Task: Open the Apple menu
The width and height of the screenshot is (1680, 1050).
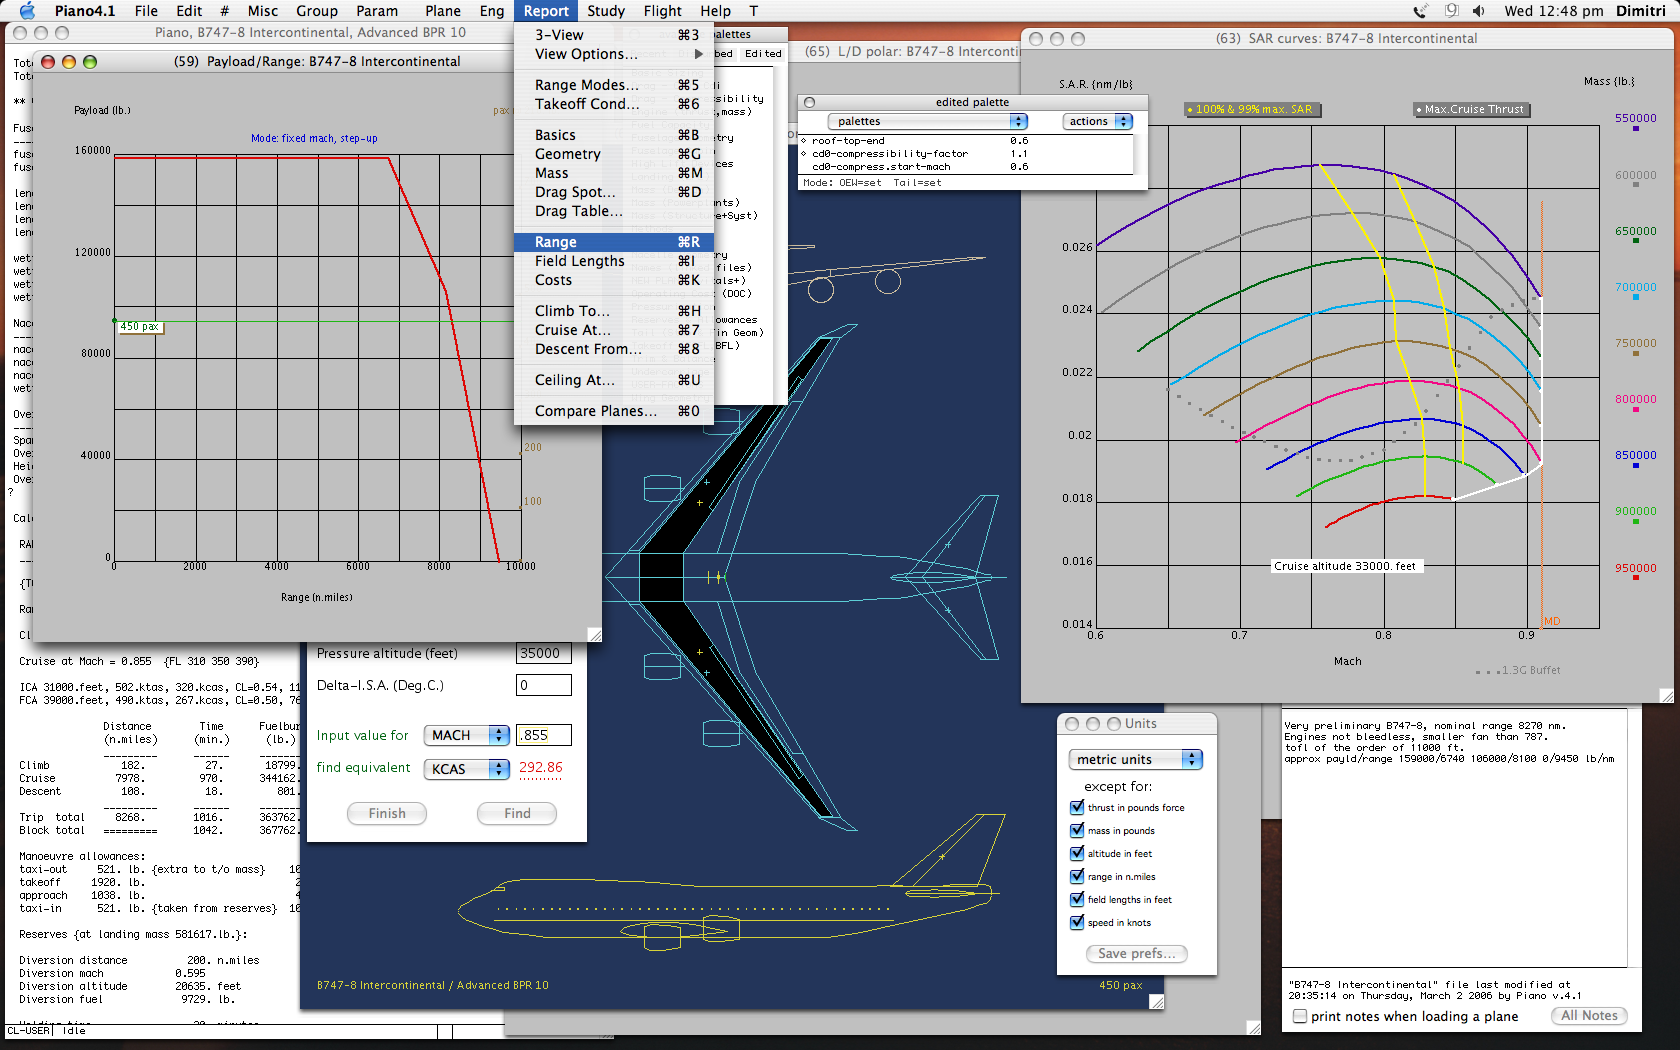Action: [27, 11]
